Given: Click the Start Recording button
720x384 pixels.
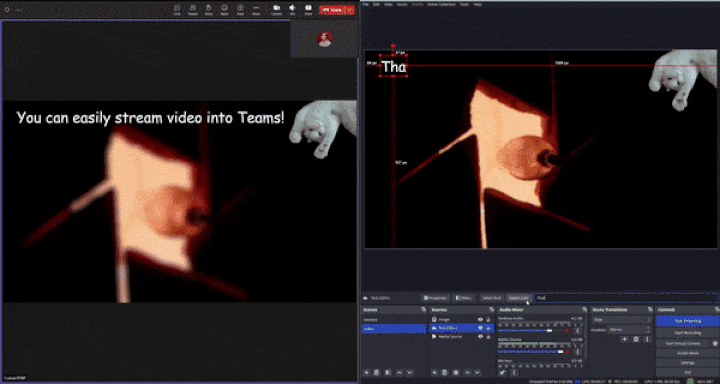Looking at the screenshot, I should point(687,332).
